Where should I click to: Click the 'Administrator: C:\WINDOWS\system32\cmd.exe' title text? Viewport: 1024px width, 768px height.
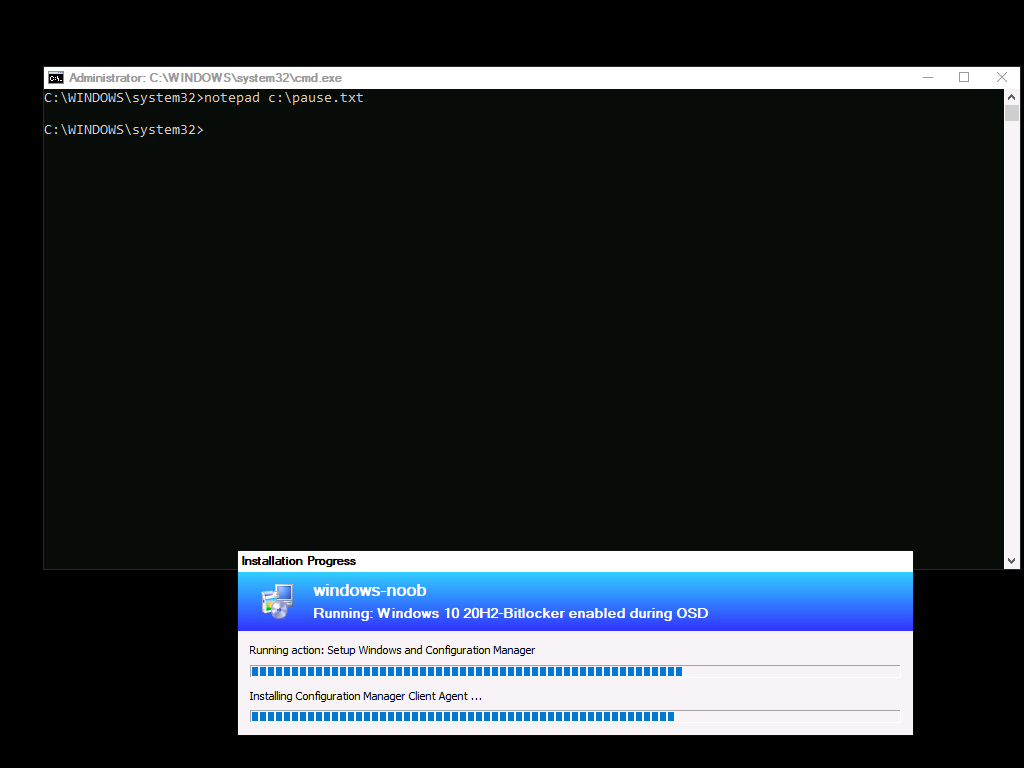click(205, 78)
